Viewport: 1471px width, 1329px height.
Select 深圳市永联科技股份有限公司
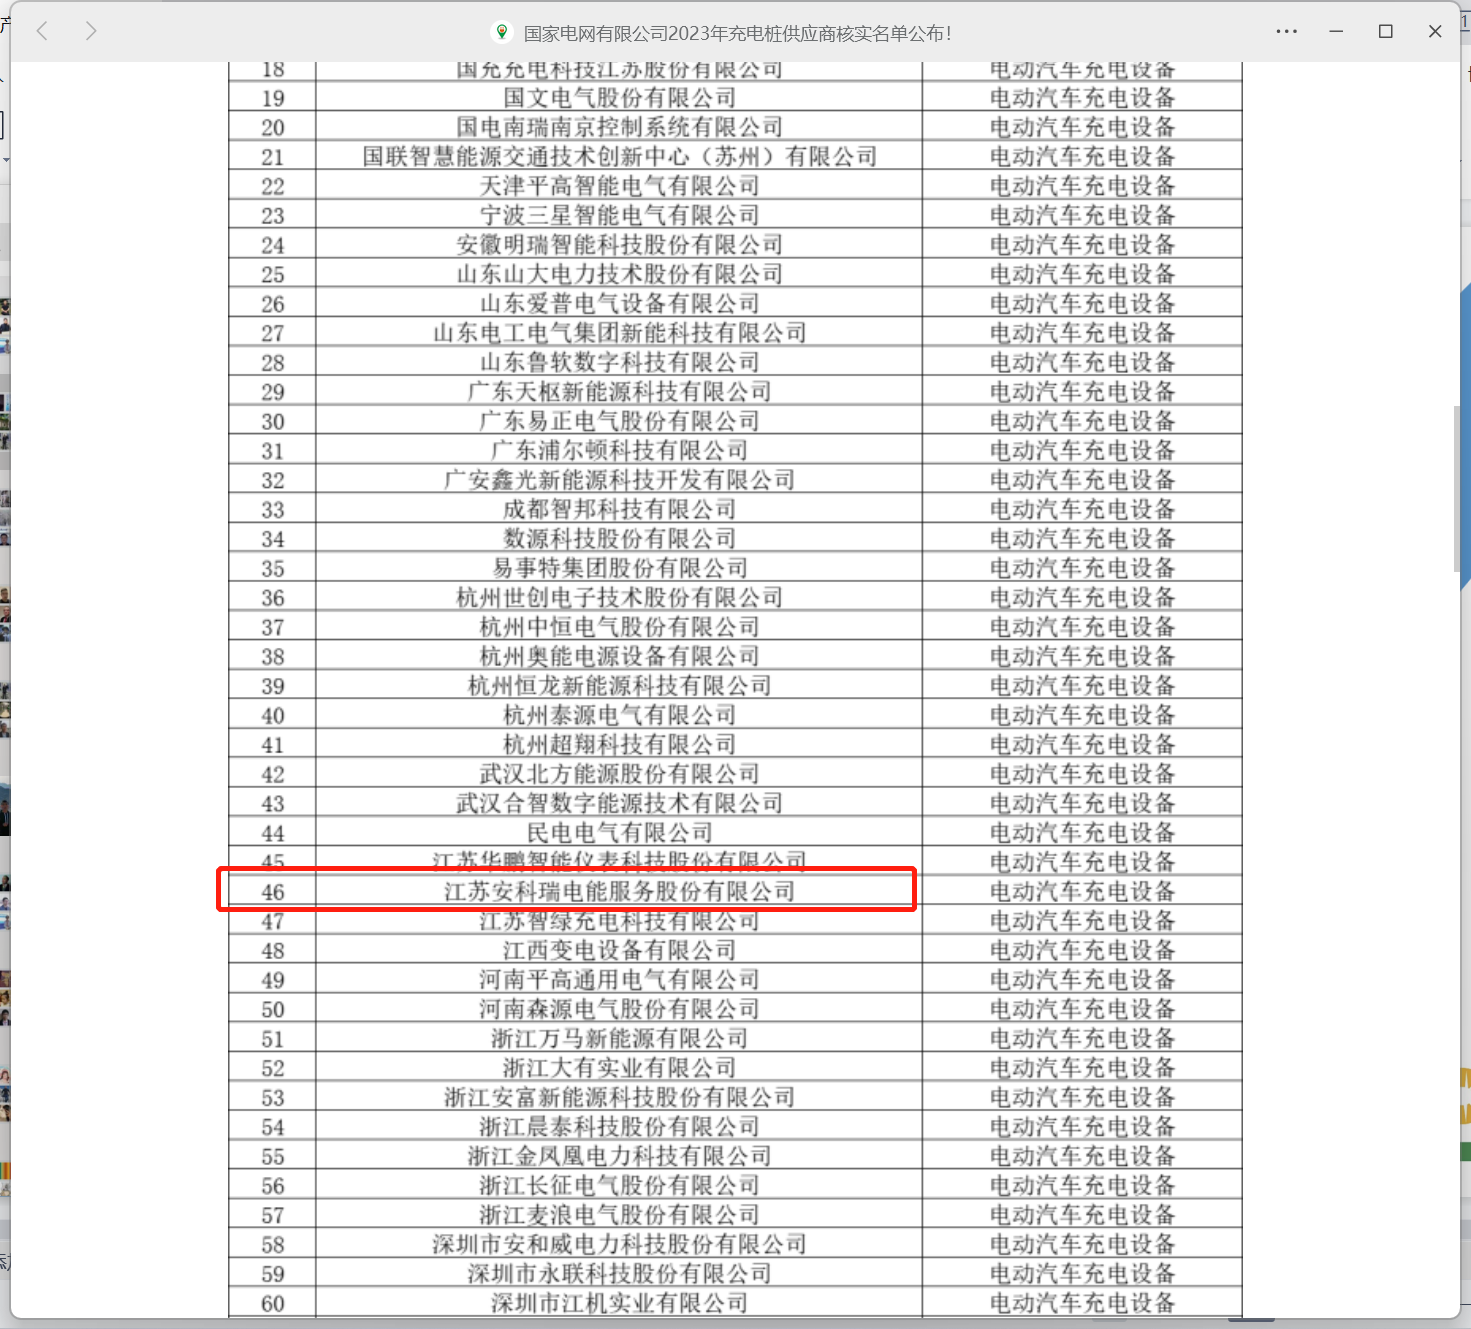[620, 1274]
